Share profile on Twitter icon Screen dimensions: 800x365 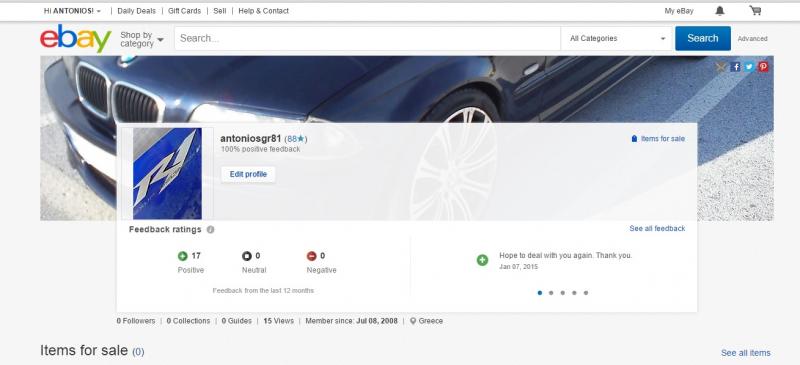click(749, 67)
